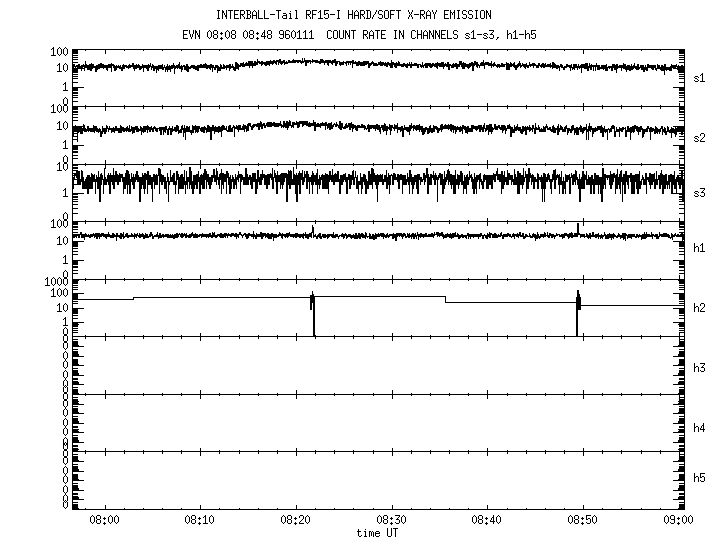Select the h1 channel label
Image resolution: width=720 pixels, height=550 pixels.
pos(701,248)
